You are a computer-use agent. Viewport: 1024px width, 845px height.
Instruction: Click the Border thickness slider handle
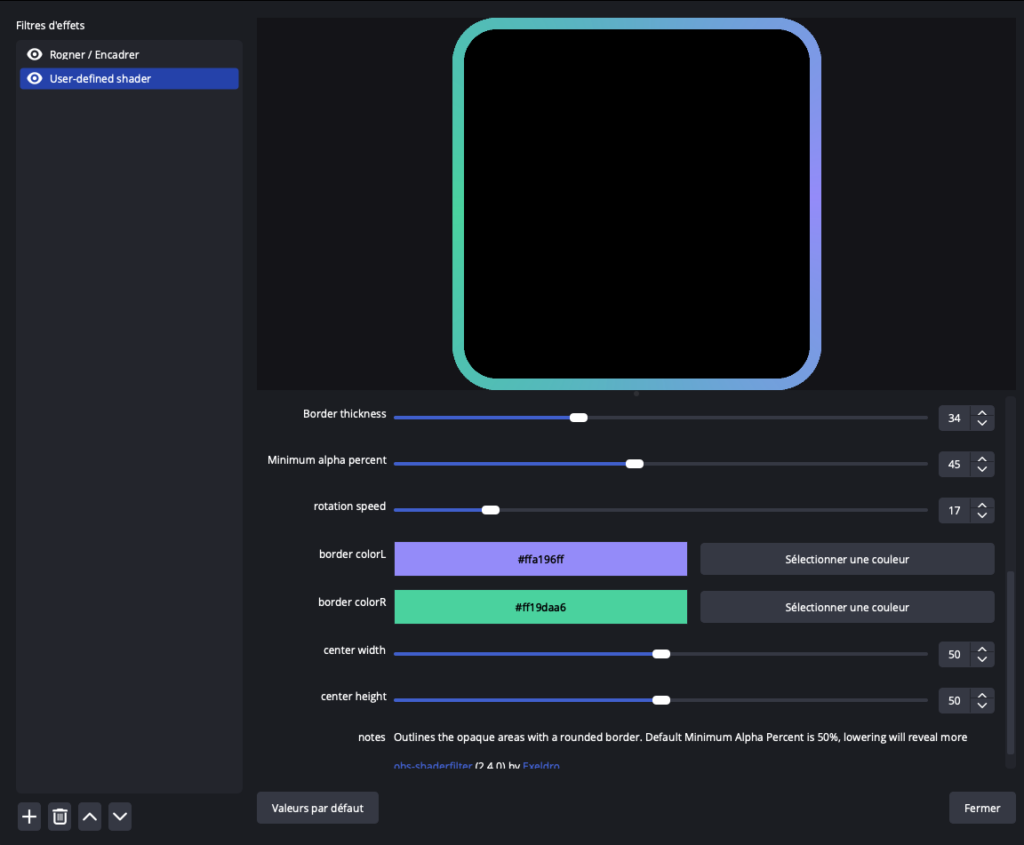(x=579, y=418)
